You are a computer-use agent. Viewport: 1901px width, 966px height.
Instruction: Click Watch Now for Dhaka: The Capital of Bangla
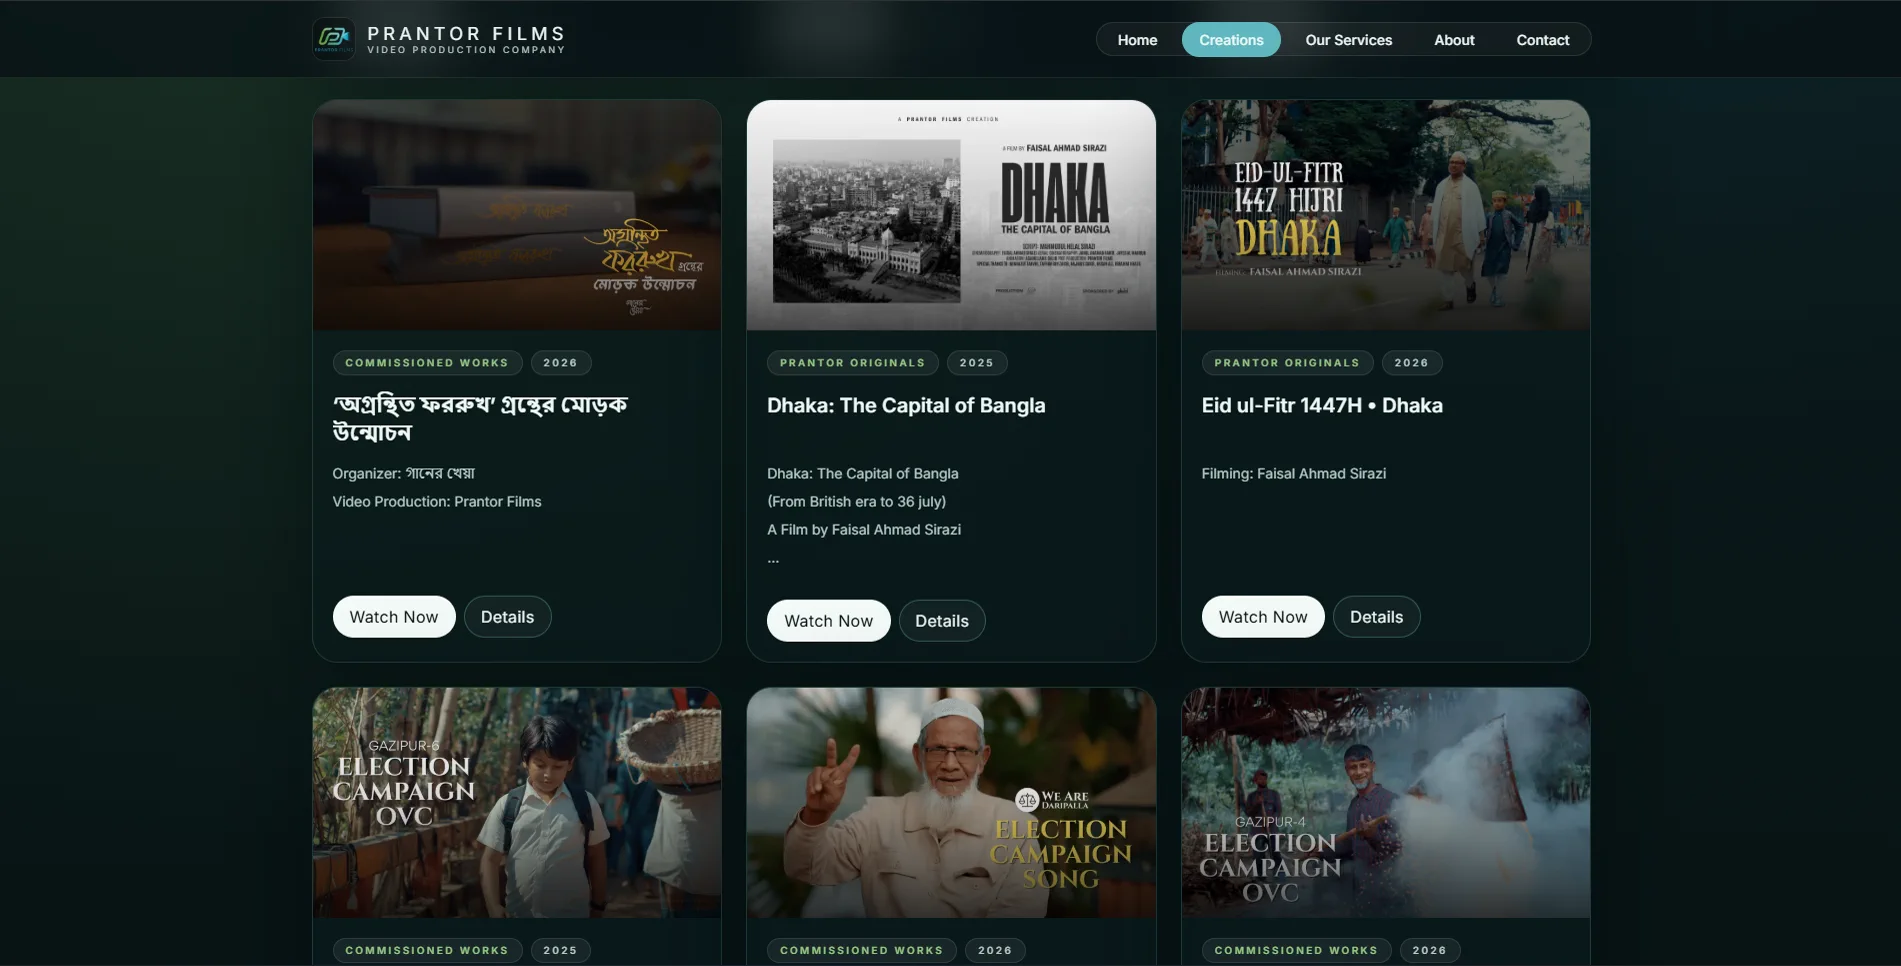point(828,621)
